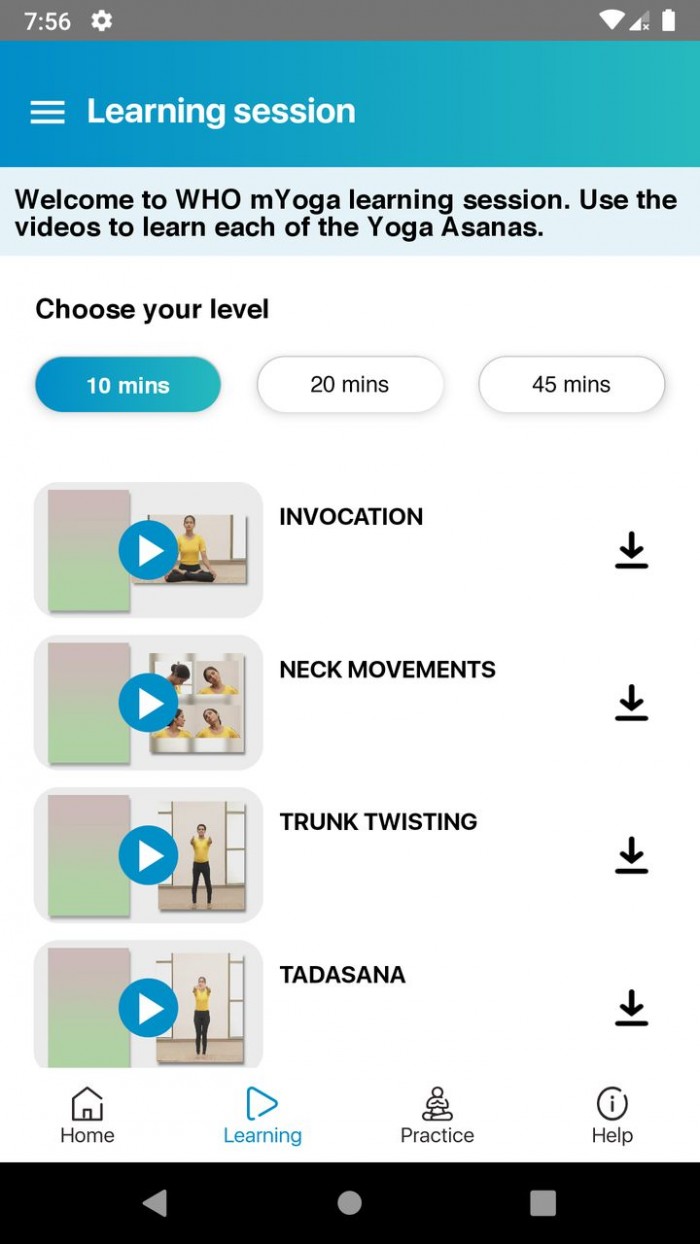This screenshot has width=700, height=1244.
Task: Download the Invocation video
Action: click(631, 551)
